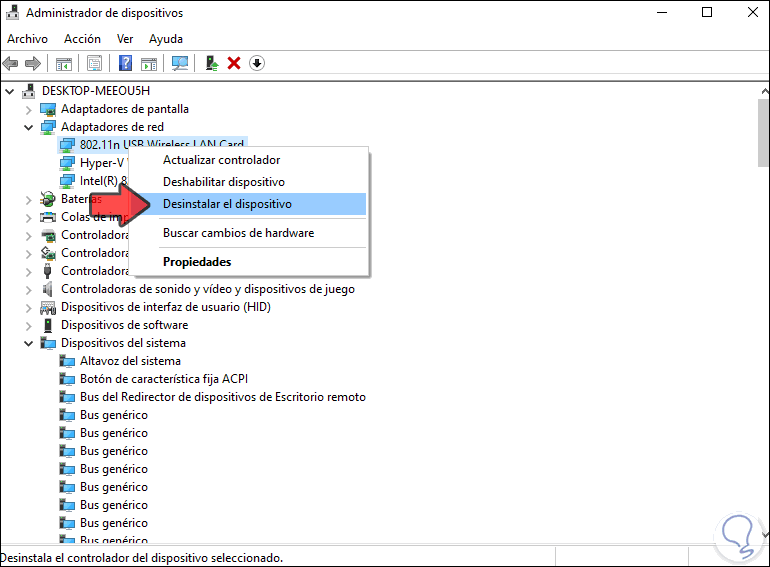Click the scrollbar up arrow
Viewport: 770px width, 567px height.
(765, 91)
